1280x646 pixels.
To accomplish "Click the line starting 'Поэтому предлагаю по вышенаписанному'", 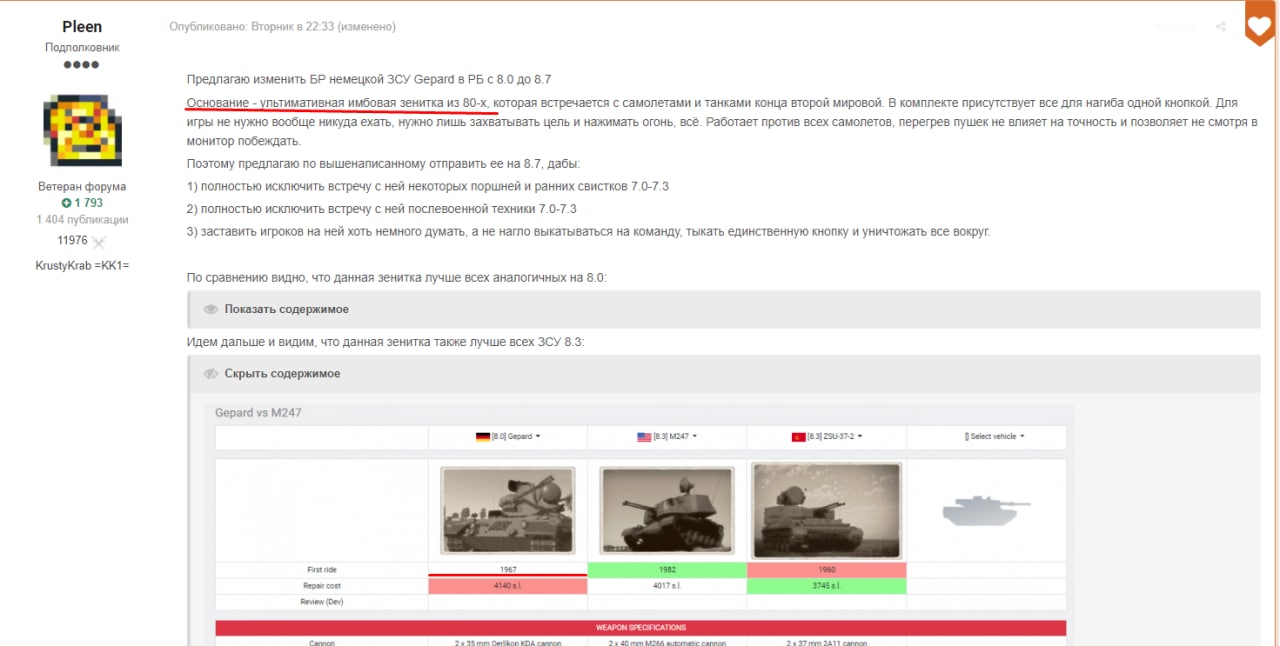I will [x=383, y=163].
